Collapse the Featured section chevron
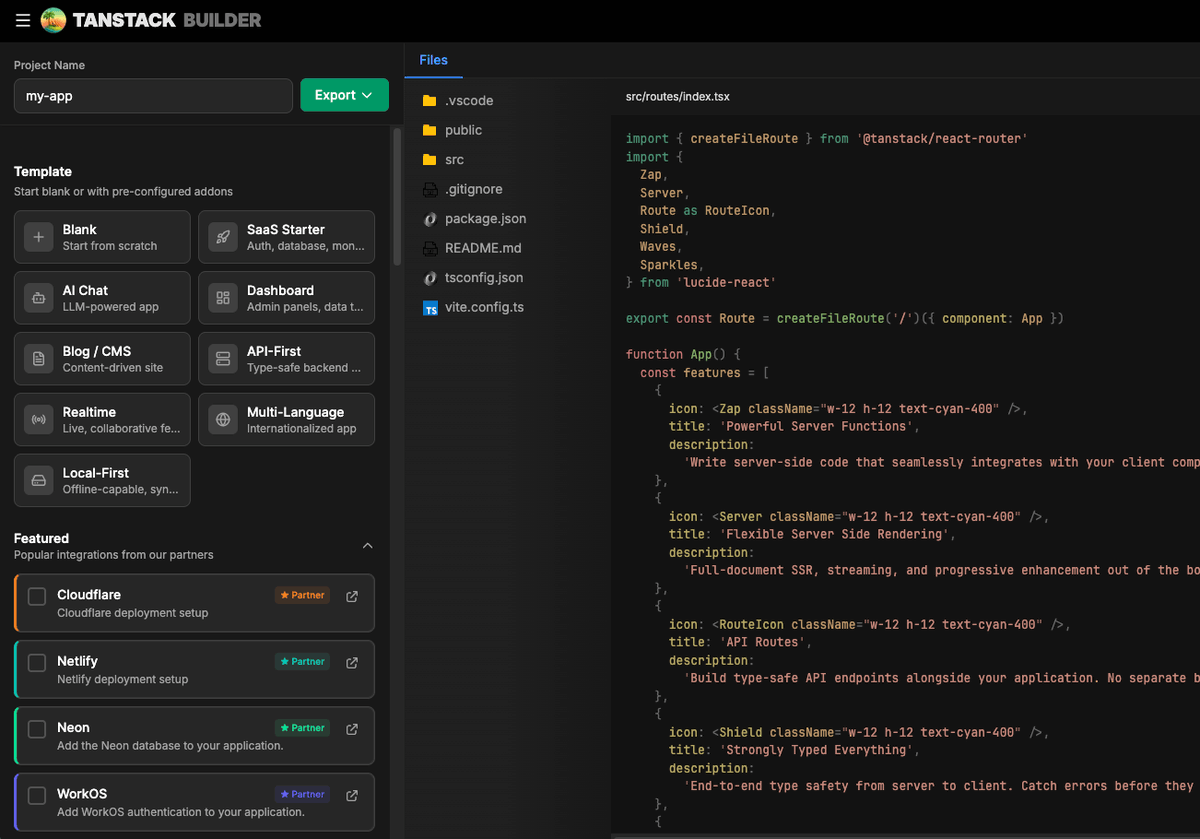The width and height of the screenshot is (1200, 839). click(x=367, y=546)
